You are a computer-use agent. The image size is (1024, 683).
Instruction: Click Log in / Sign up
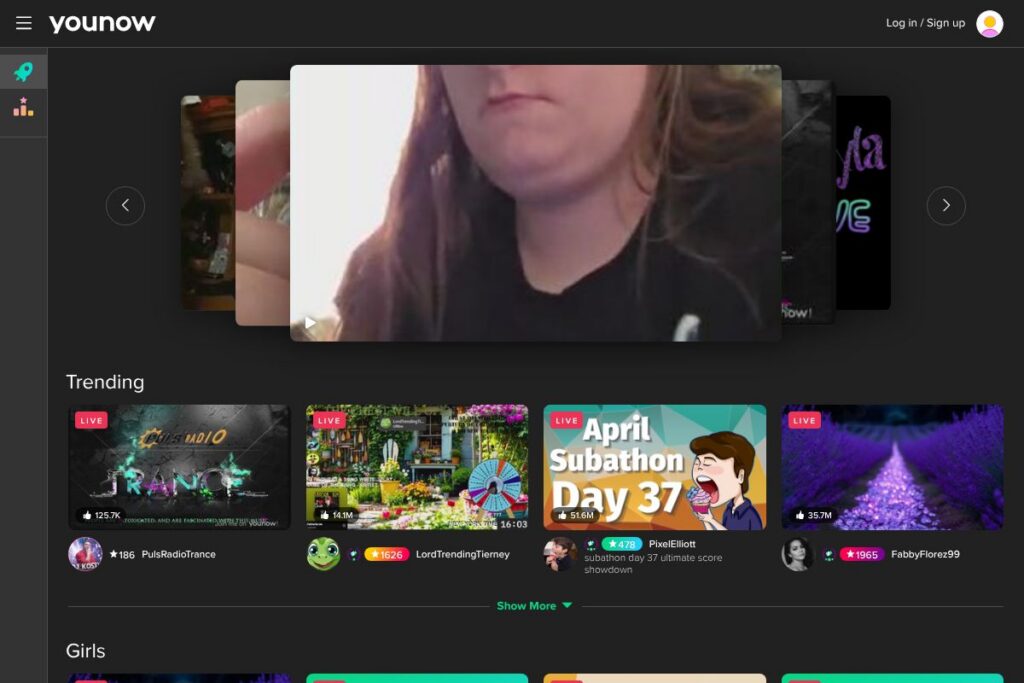pos(925,23)
